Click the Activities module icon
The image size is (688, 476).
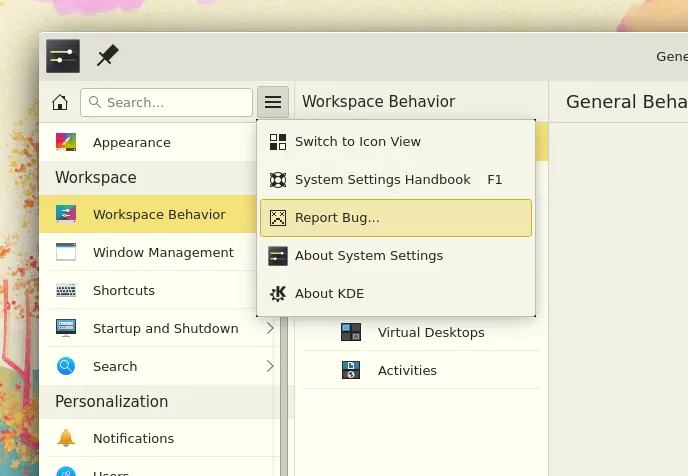tap(351, 371)
